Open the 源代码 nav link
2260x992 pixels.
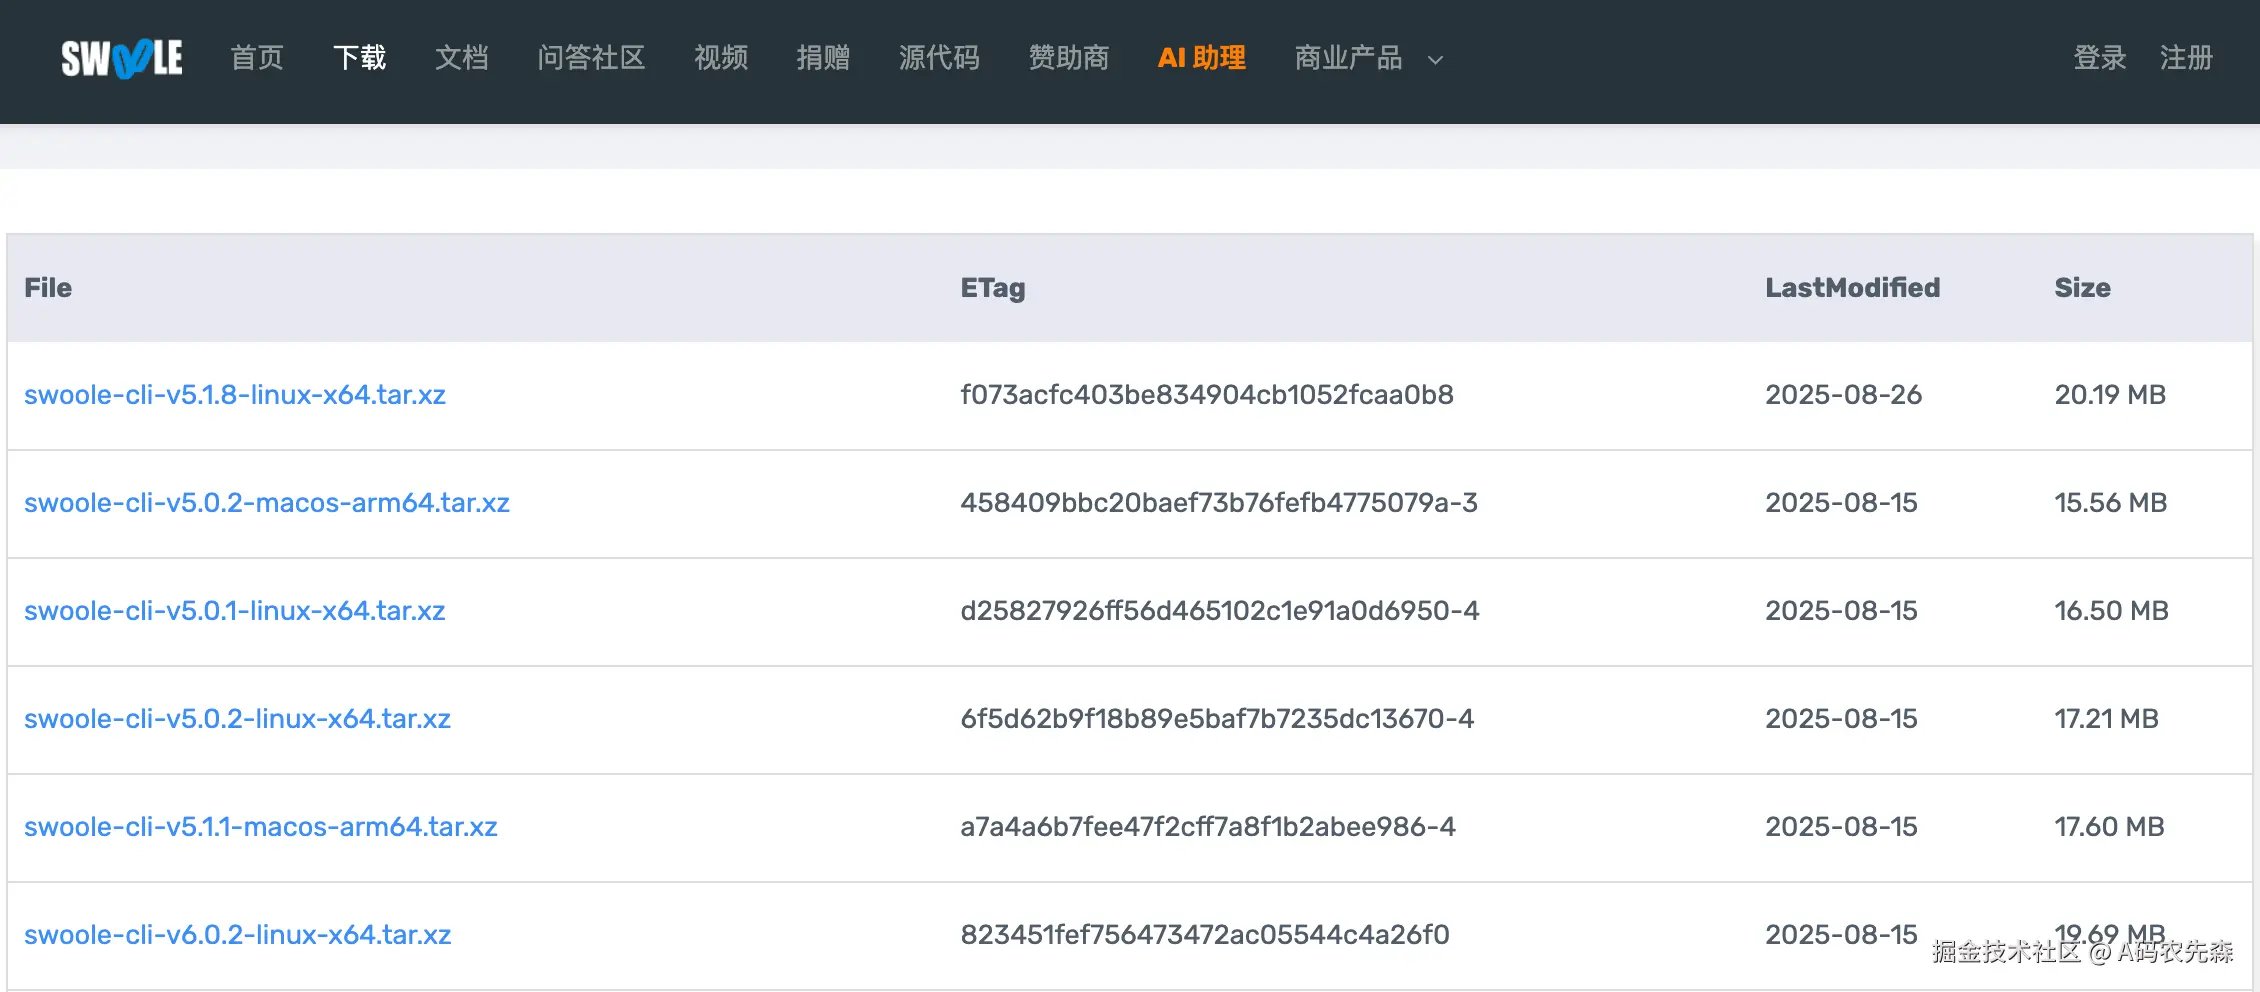[x=940, y=58]
